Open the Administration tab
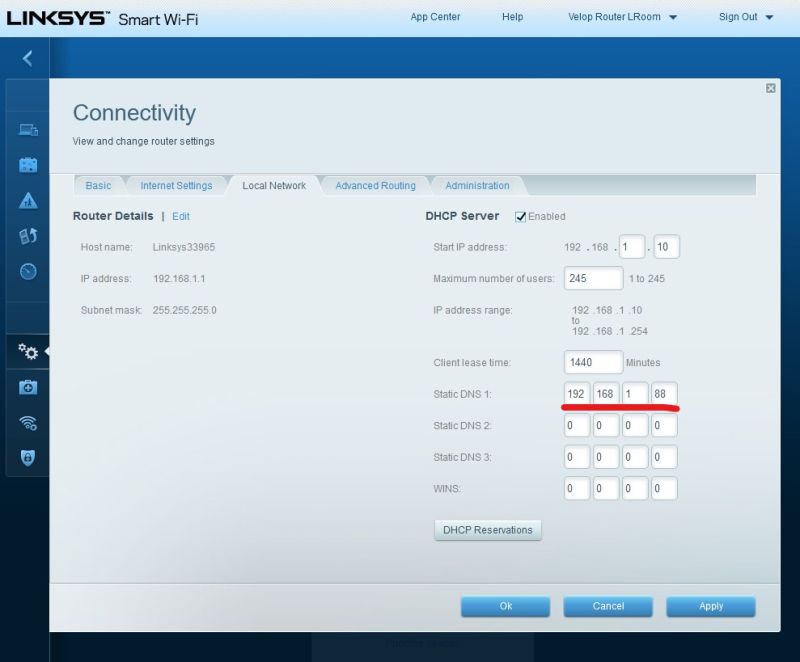 coord(477,185)
